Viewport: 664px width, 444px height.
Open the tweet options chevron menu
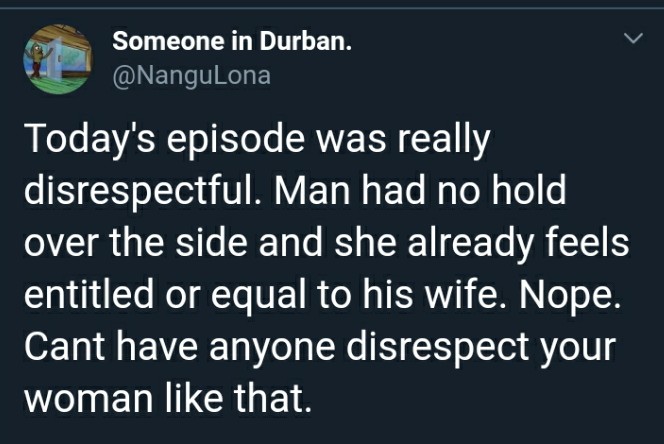634,39
